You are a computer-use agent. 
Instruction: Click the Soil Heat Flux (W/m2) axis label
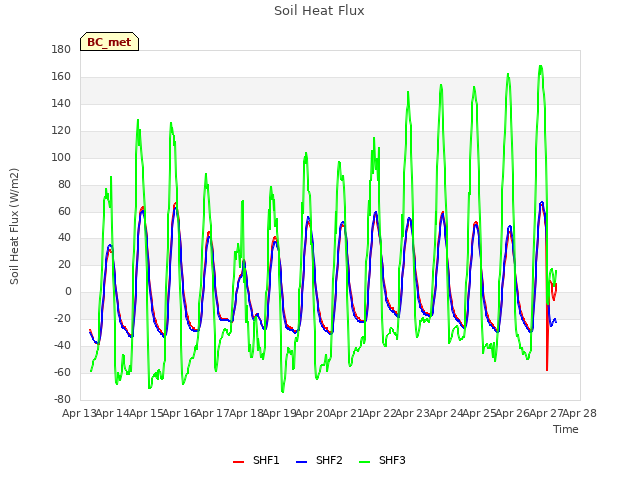(14, 226)
